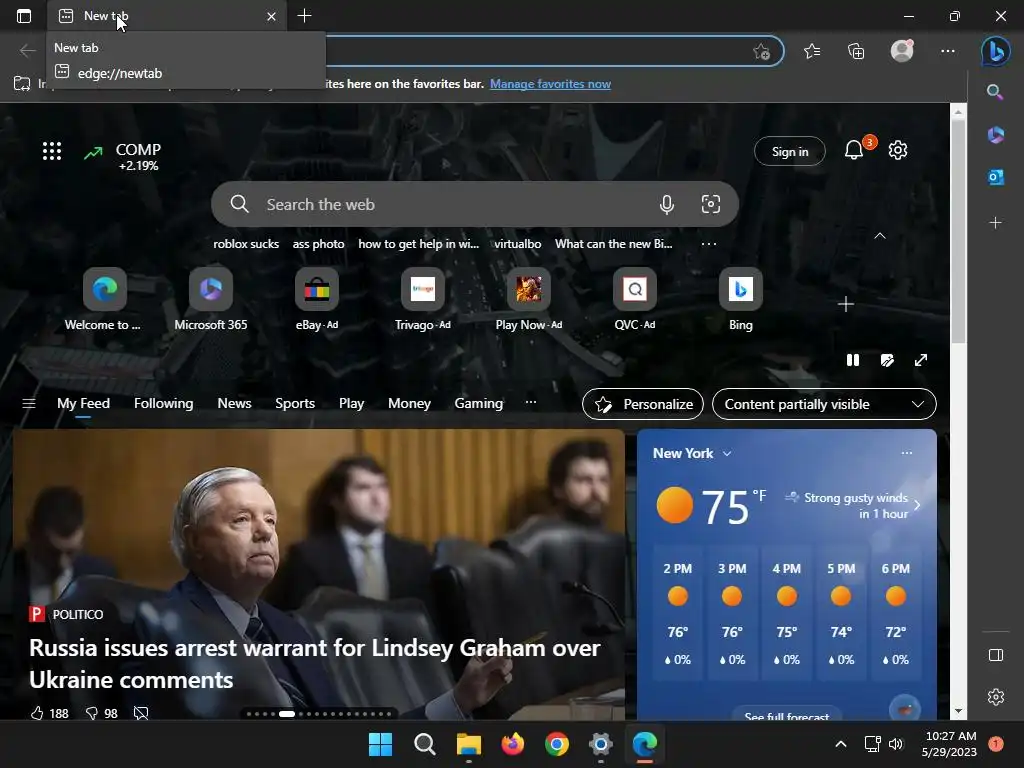Open page settings gear icon
This screenshot has height=768, width=1024.
point(898,150)
